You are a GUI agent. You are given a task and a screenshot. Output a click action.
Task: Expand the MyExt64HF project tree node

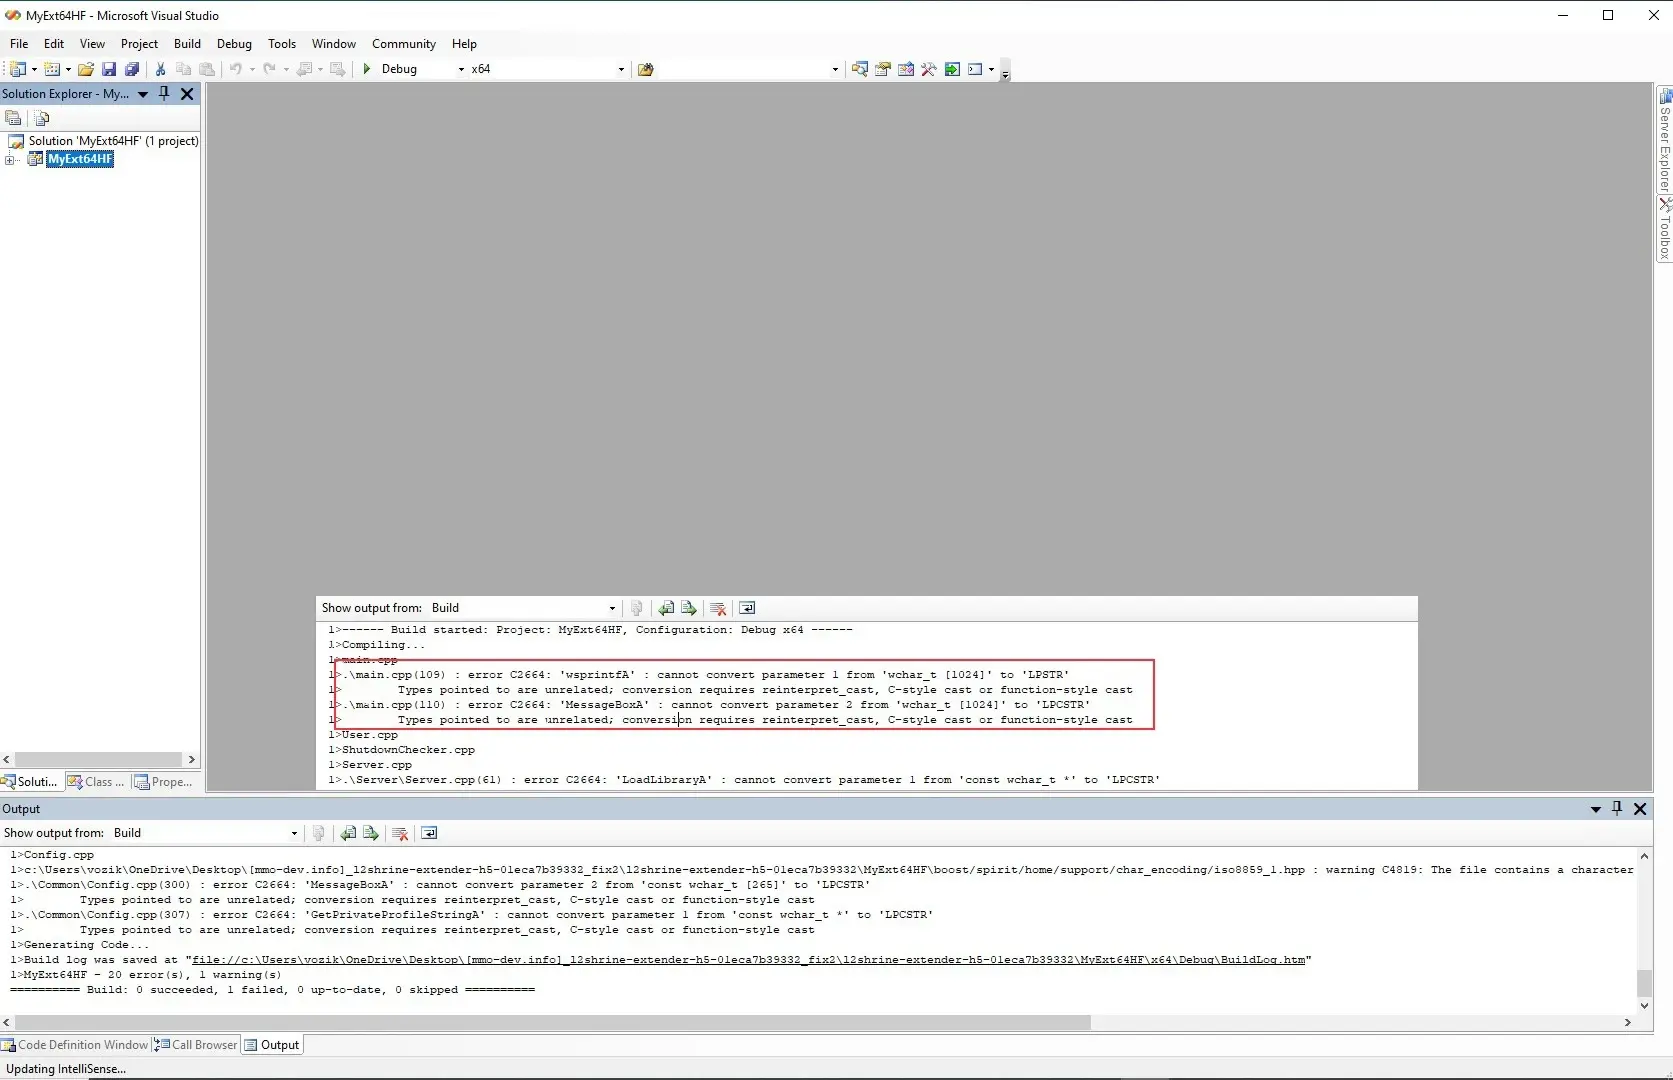[x=10, y=160]
